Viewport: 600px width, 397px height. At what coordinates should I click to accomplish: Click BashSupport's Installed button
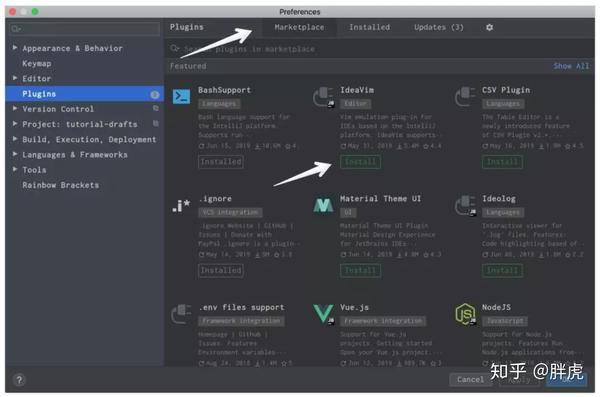pos(221,162)
